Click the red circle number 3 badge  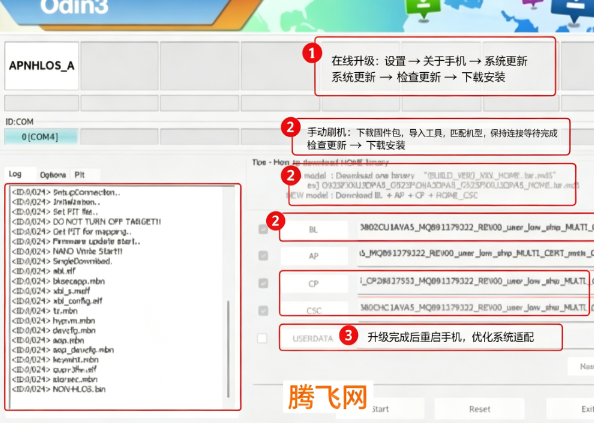tap(349, 335)
